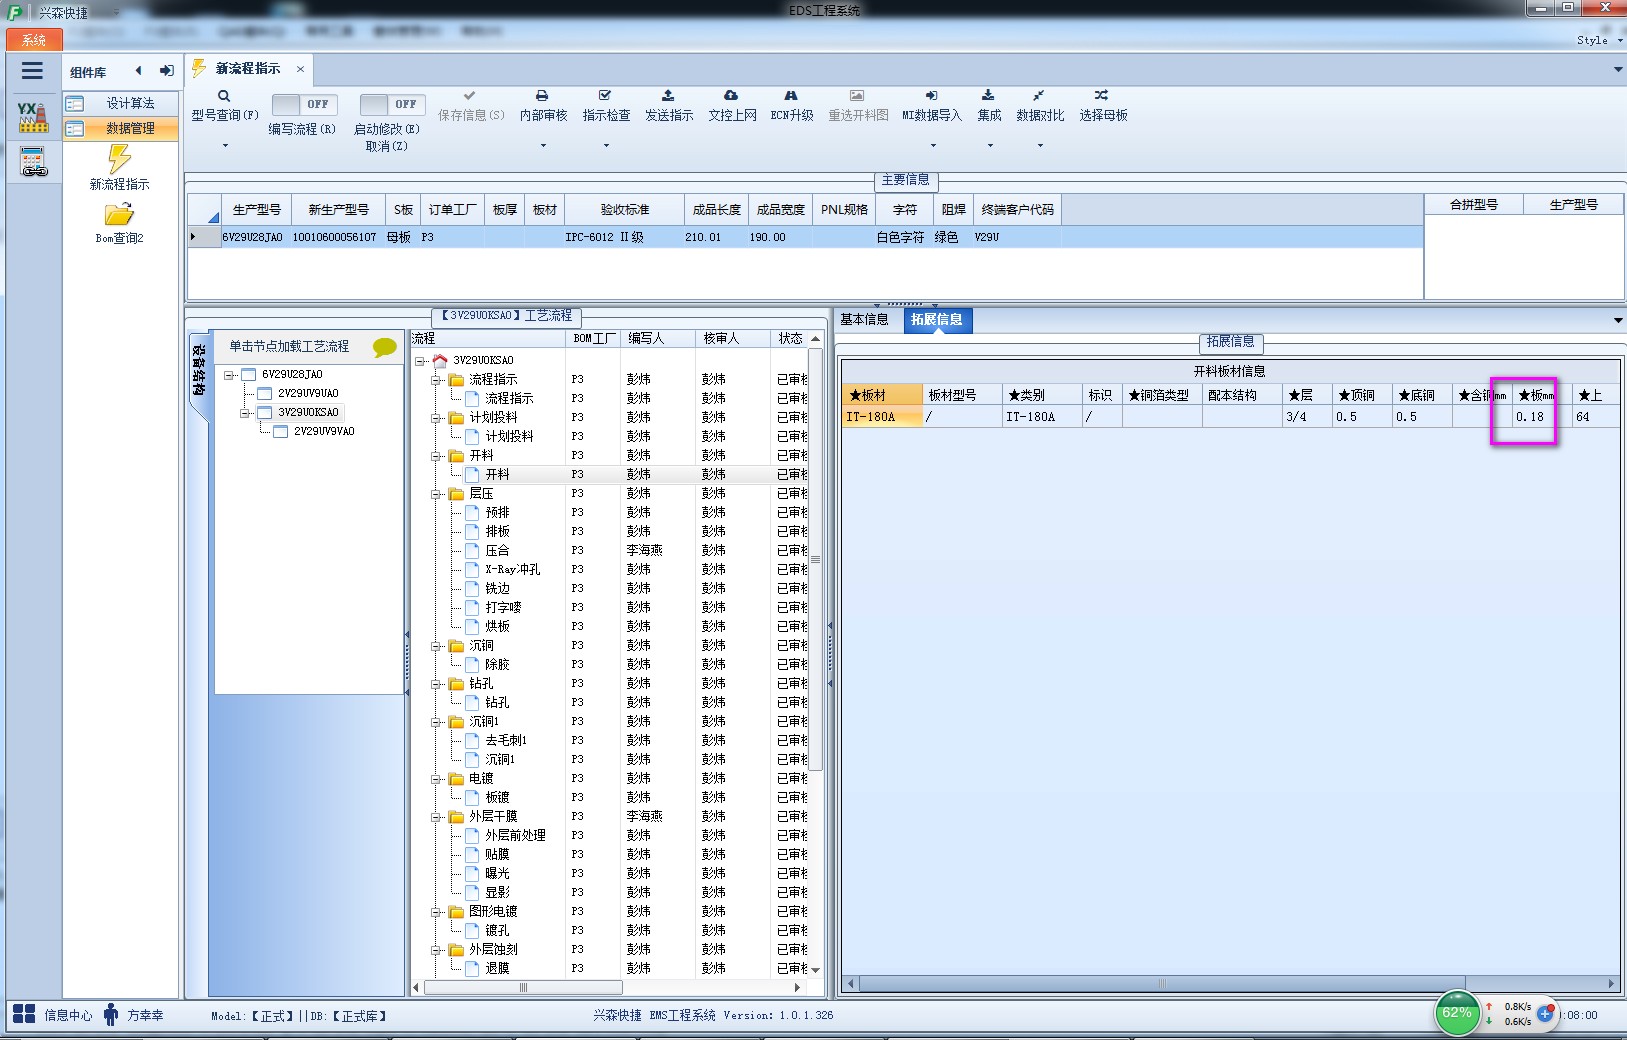Open dropdown arrow under MI数据导入
Image resolution: width=1627 pixels, height=1040 pixels.
click(x=933, y=146)
